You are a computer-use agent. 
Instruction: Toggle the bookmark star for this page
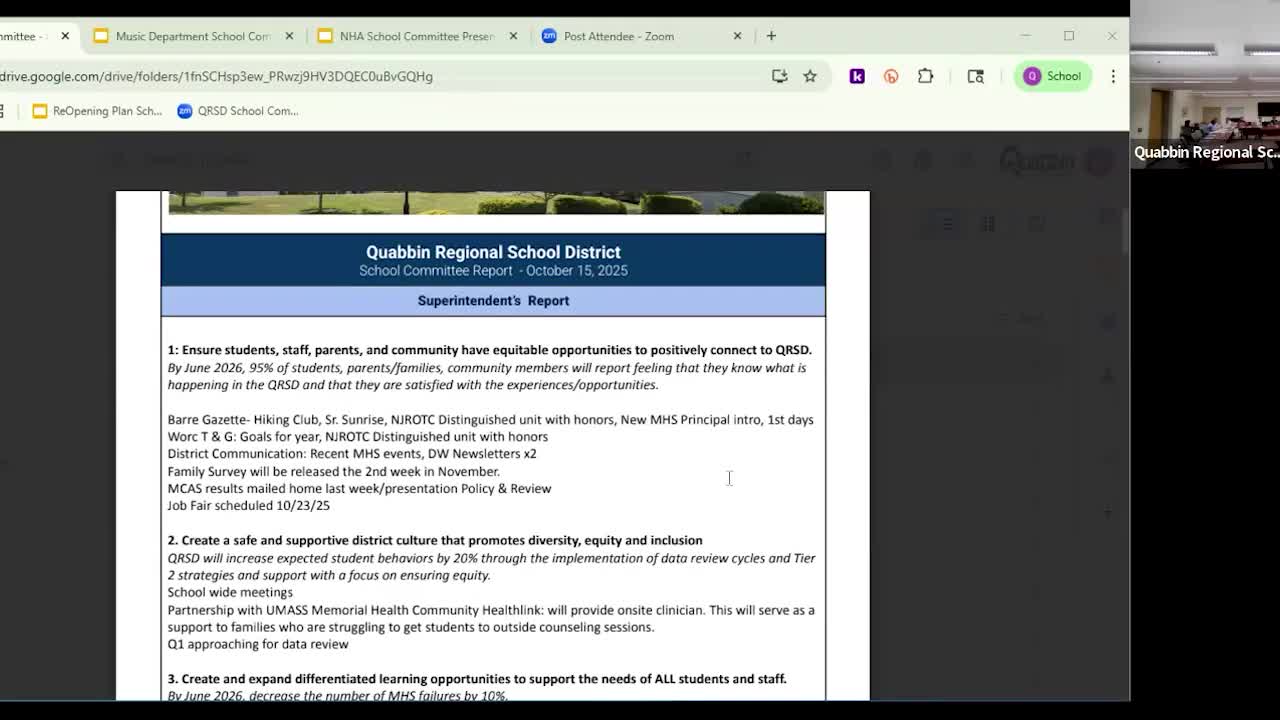tap(810, 76)
